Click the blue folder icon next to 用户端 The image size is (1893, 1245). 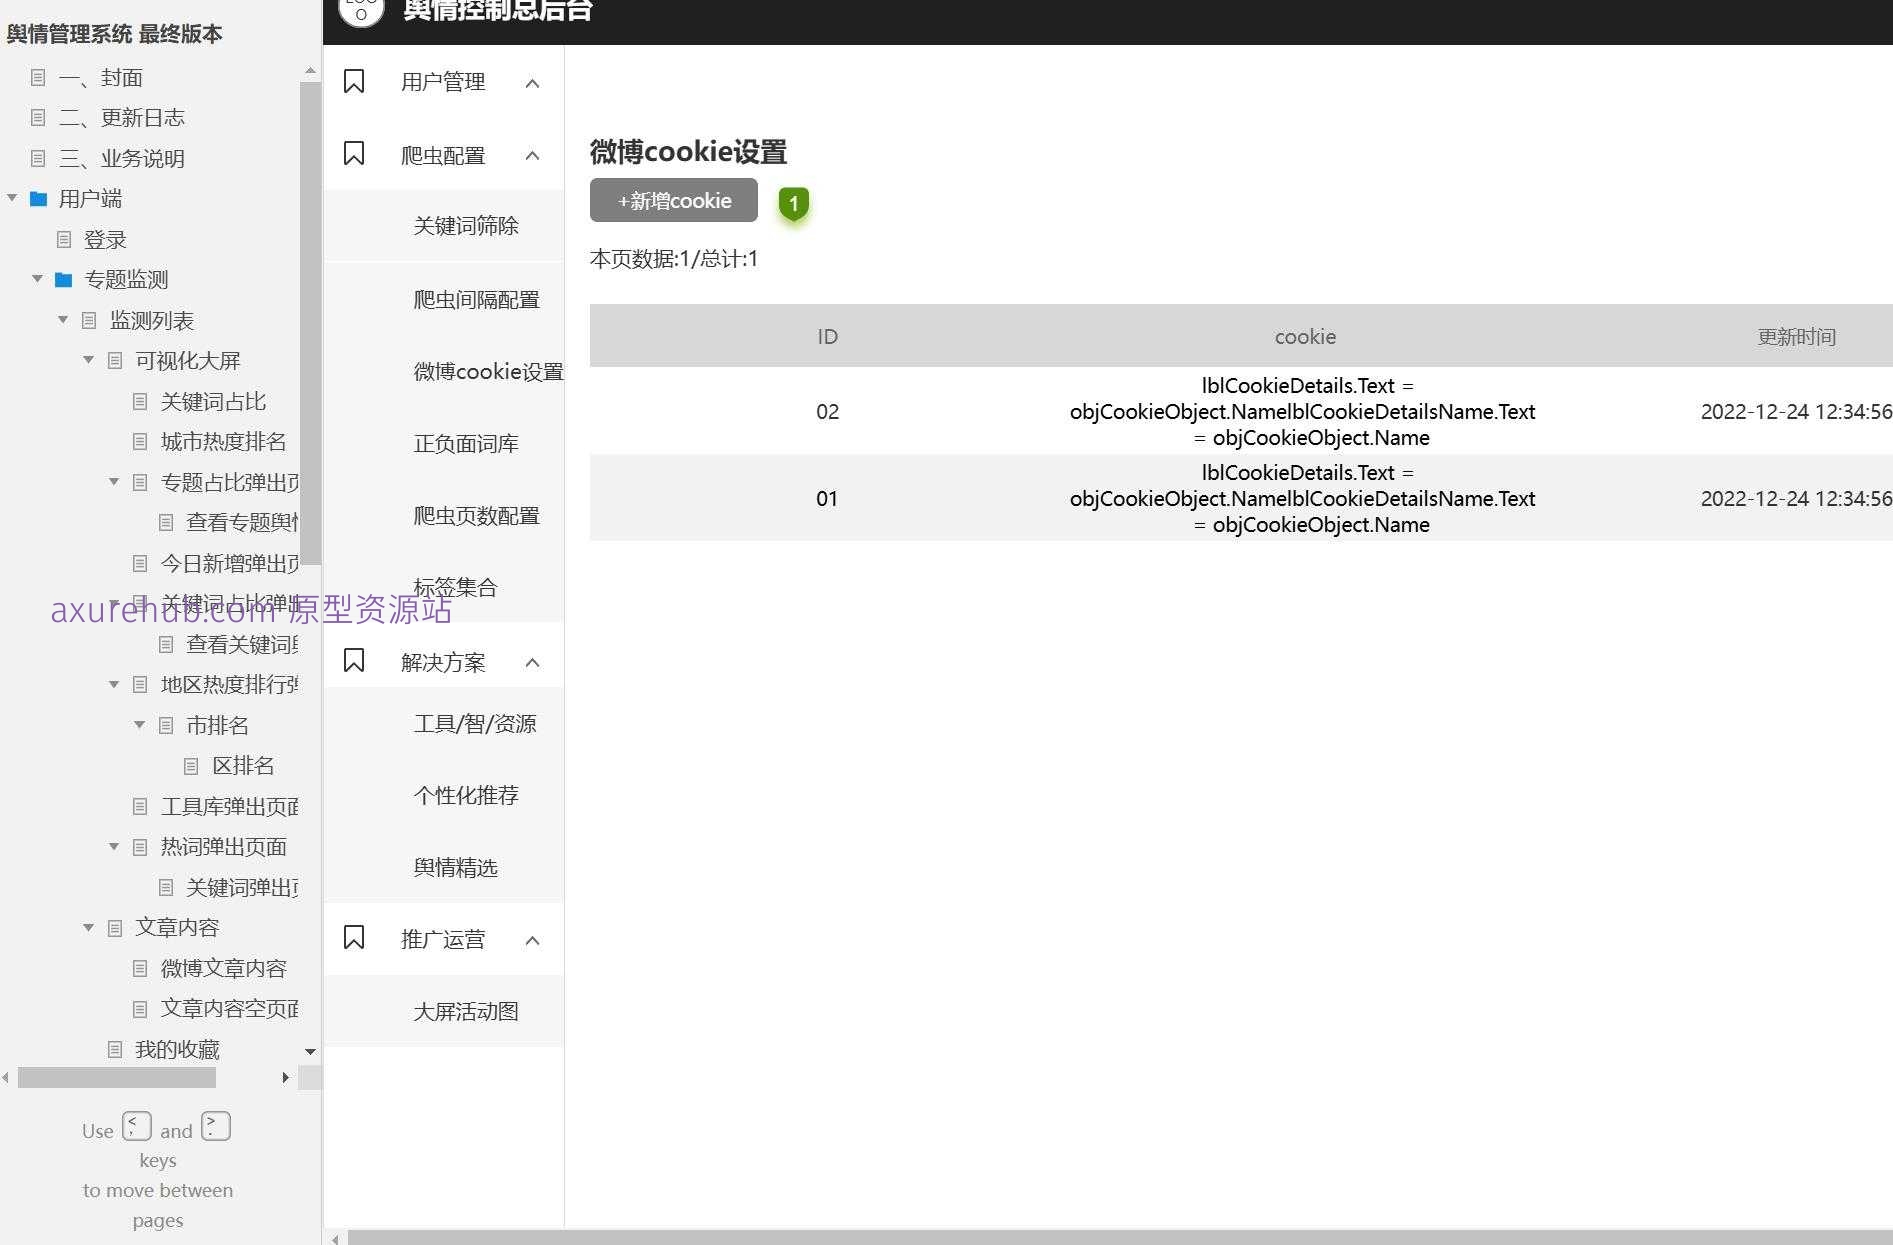(x=38, y=199)
